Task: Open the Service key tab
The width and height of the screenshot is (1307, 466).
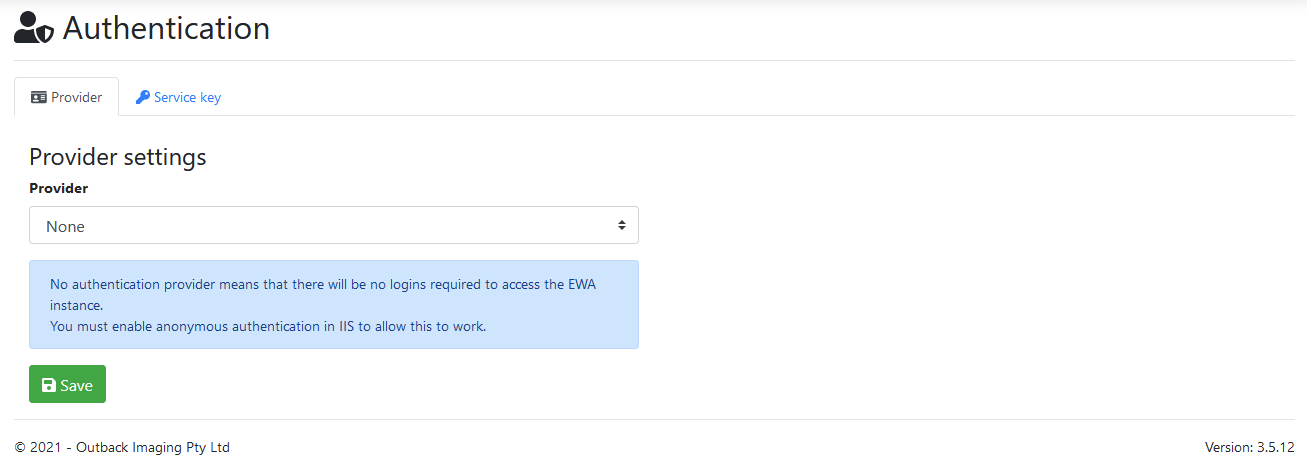Action: 178,97
